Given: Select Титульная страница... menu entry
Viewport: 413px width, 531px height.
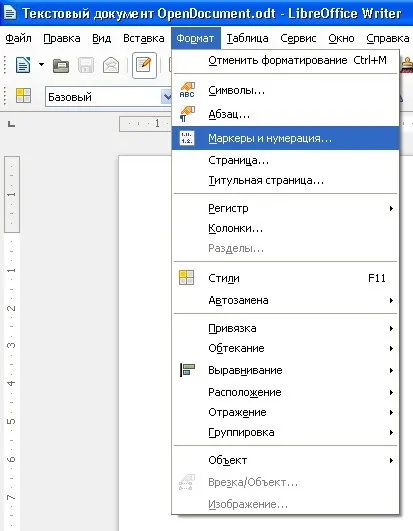Looking at the screenshot, I should (x=286, y=180).
